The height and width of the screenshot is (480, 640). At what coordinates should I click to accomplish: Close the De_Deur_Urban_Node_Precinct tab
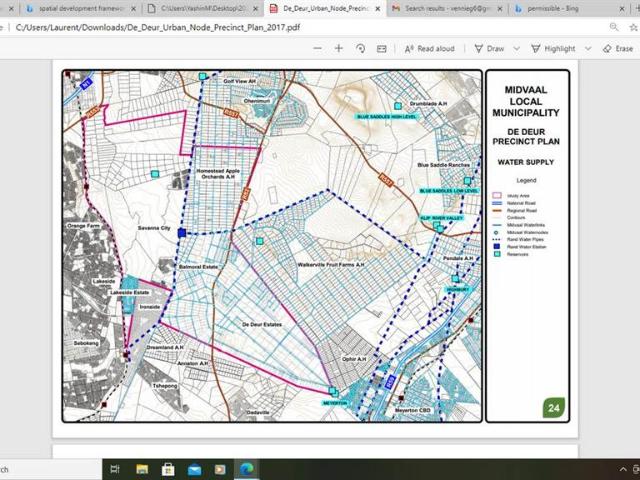[x=377, y=8]
